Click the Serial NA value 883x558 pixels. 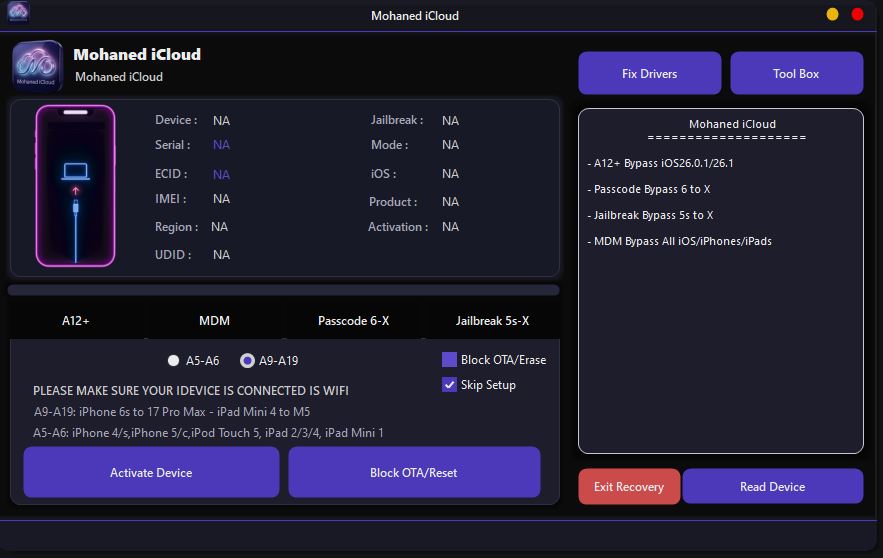pyautogui.click(x=221, y=145)
